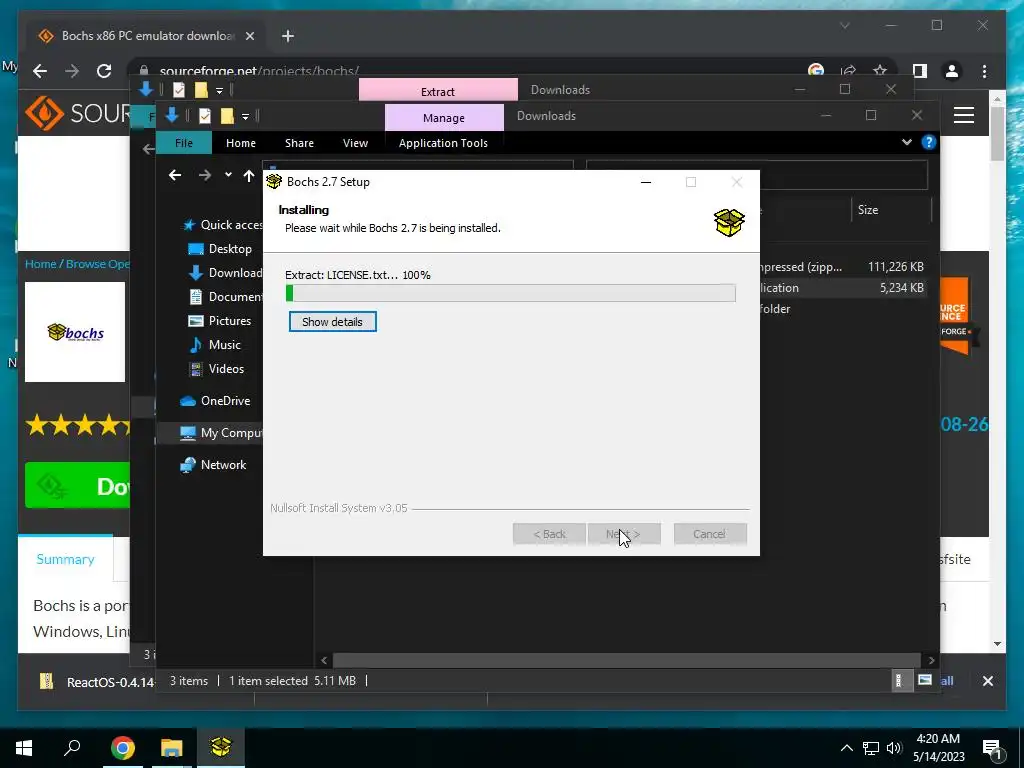
Task: Open Pictures in the navigation pane
Action: click(x=219, y=321)
